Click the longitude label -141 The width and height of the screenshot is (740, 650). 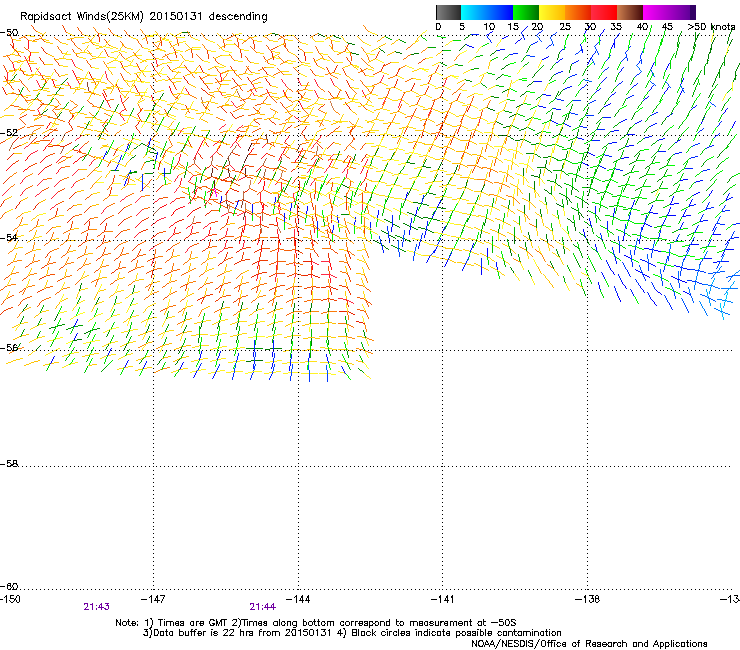[442, 599]
